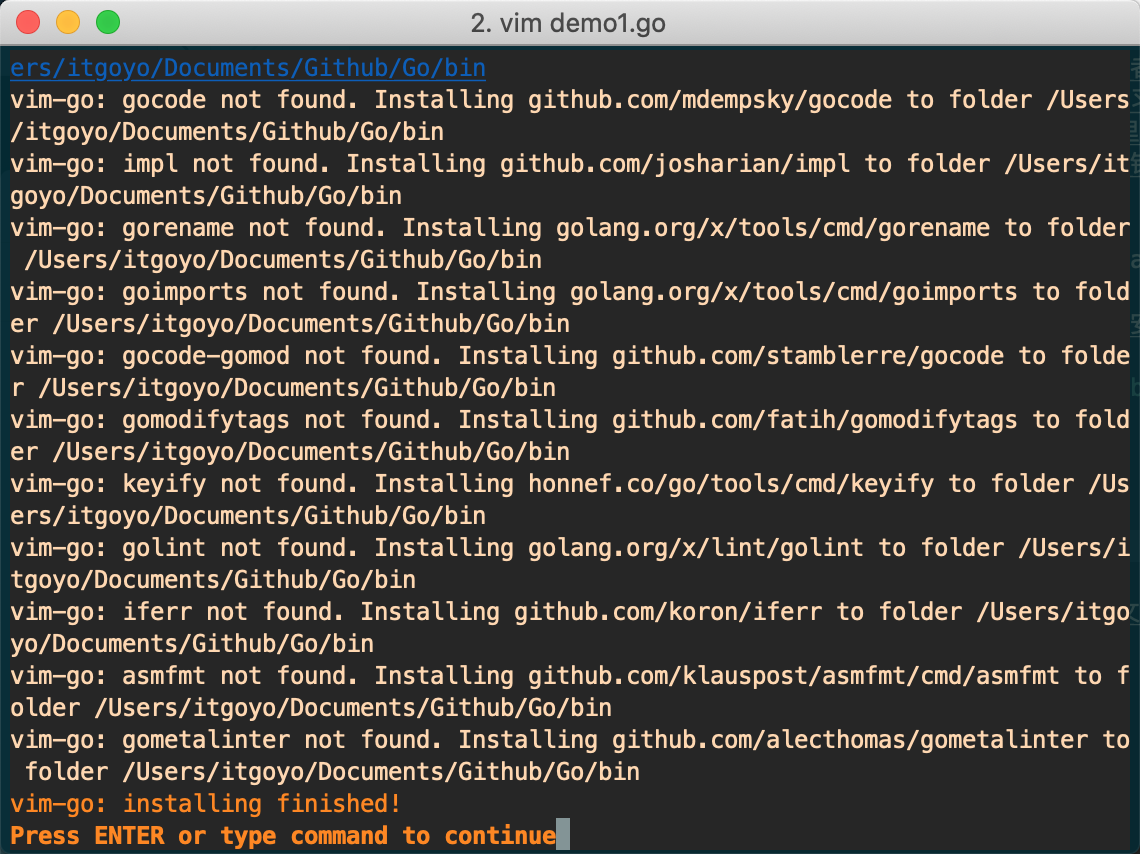Image resolution: width=1140 pixels, height=854 pixels.
Task: Click 'github.com/fatih/gomodifytags' package path
Action: tap(814, 419)
